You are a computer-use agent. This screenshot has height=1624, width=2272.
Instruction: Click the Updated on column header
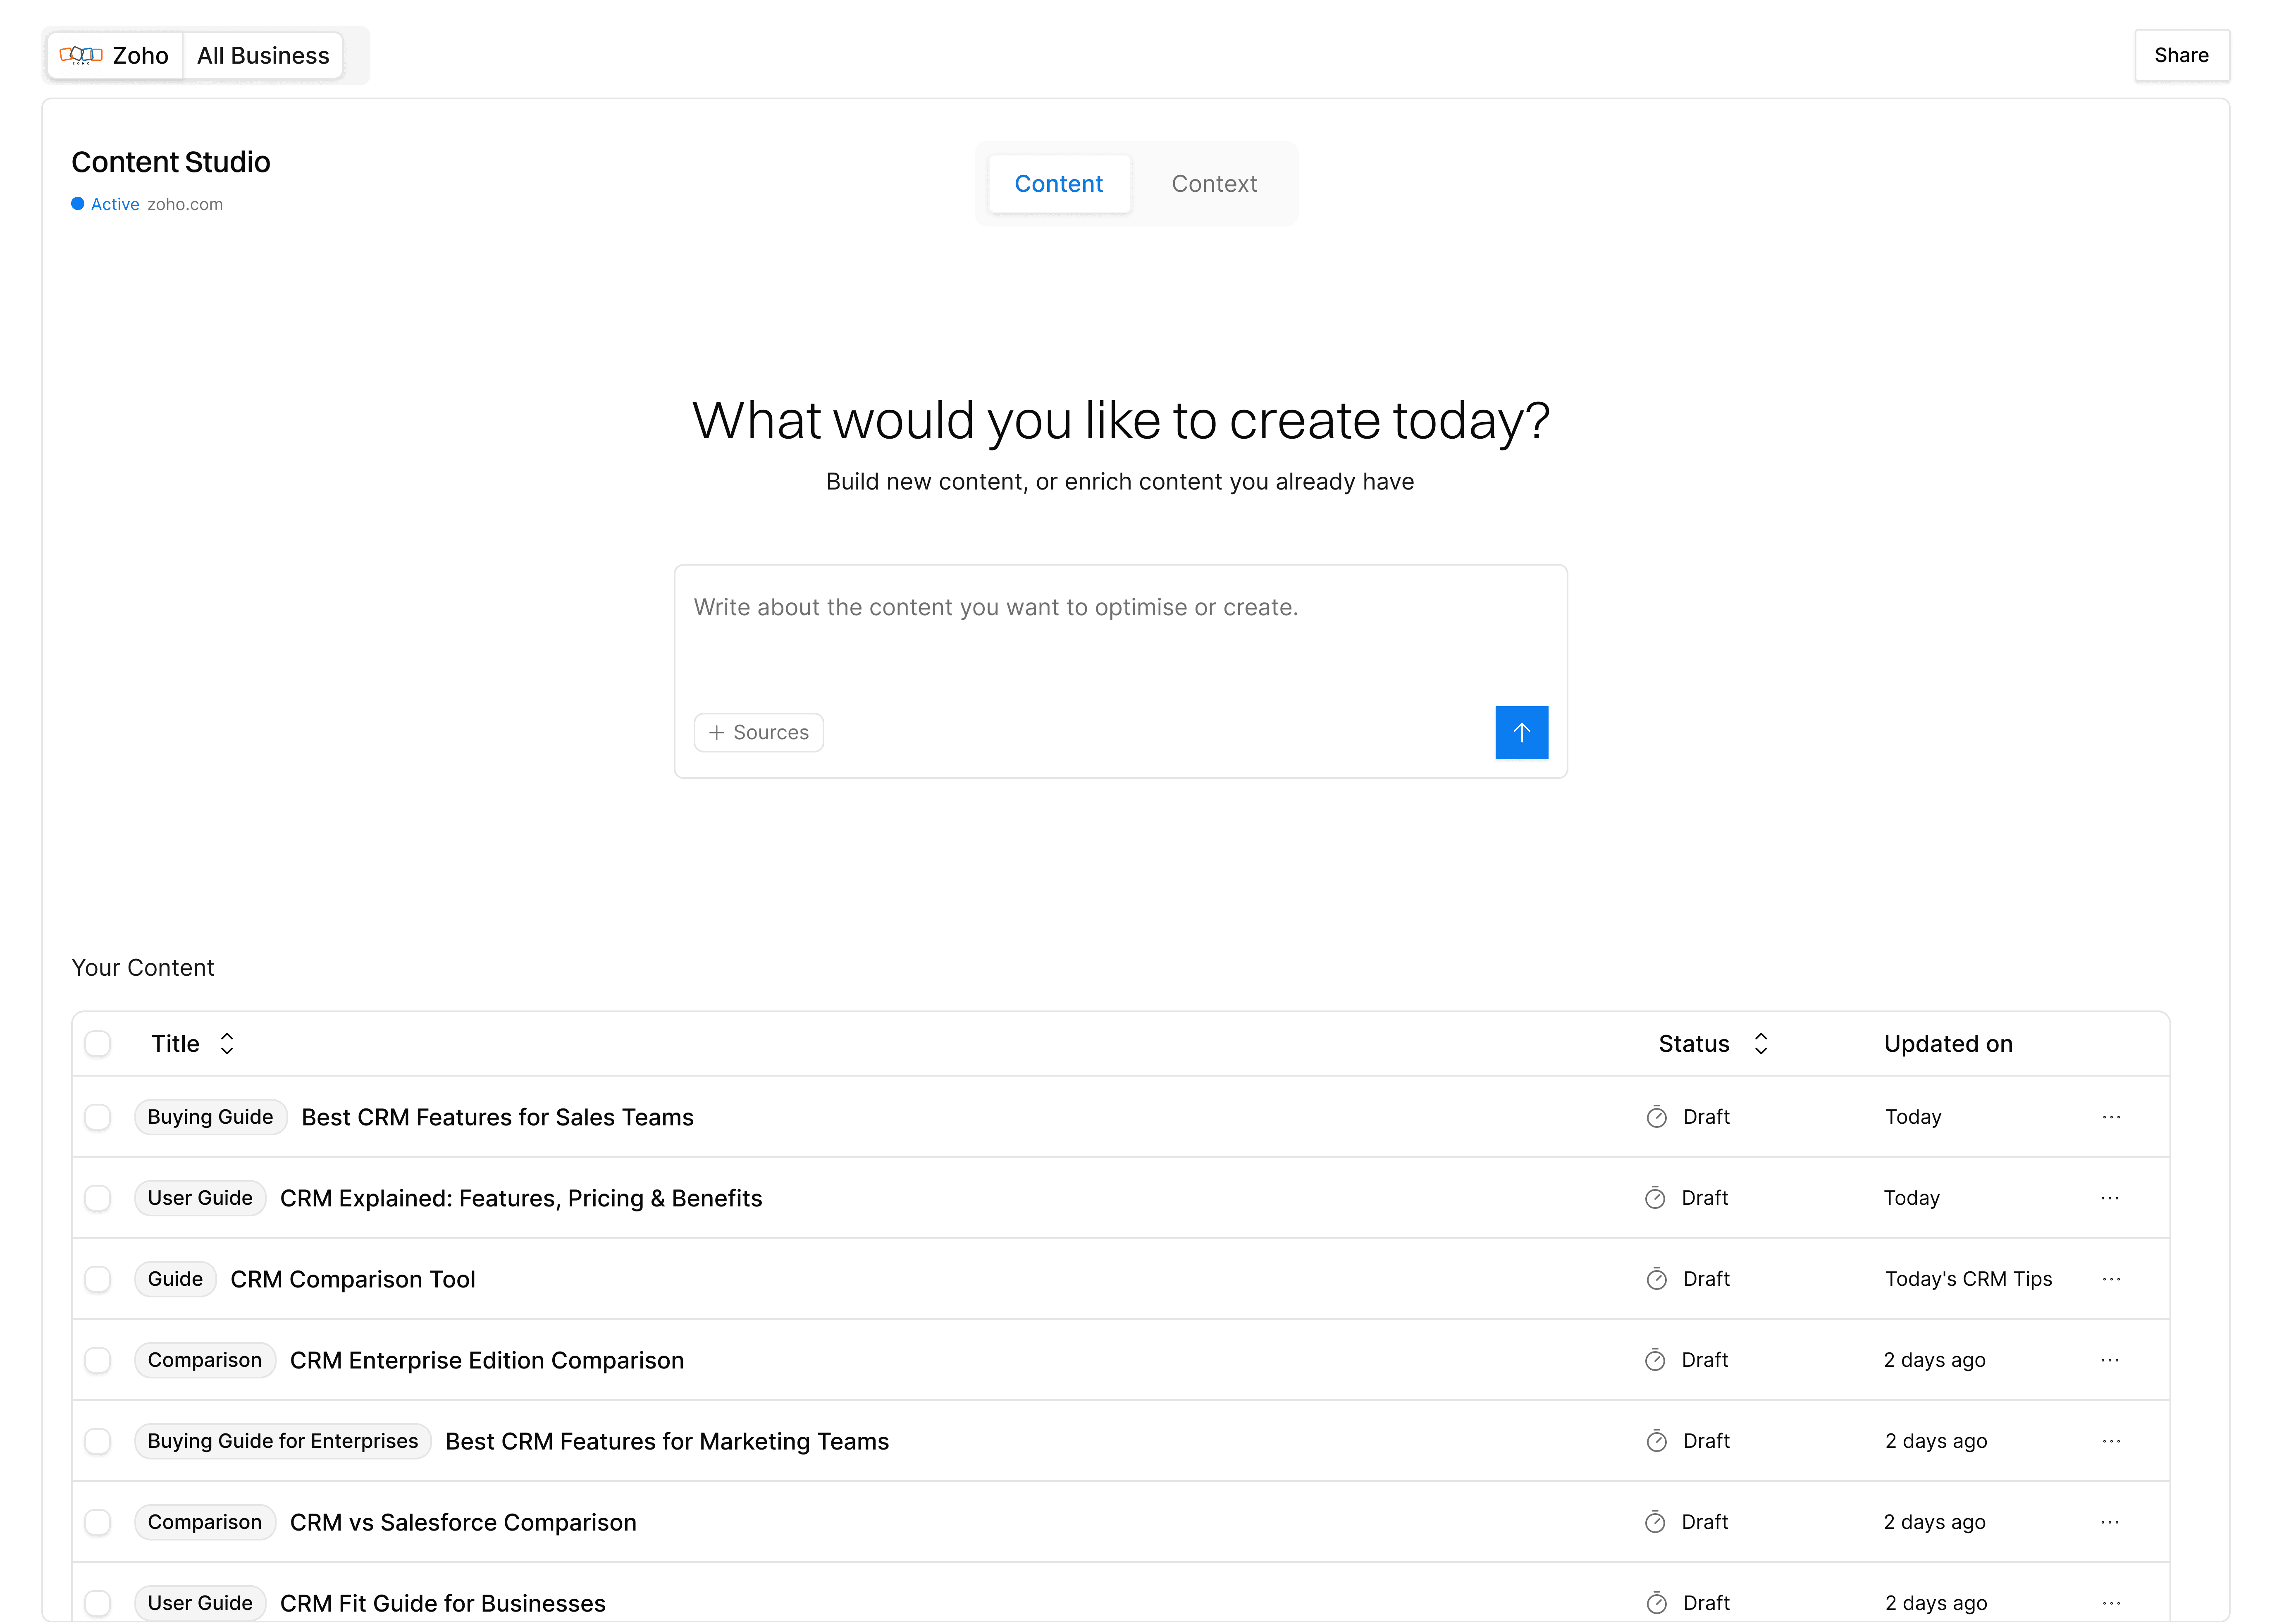[1948, 1043]
